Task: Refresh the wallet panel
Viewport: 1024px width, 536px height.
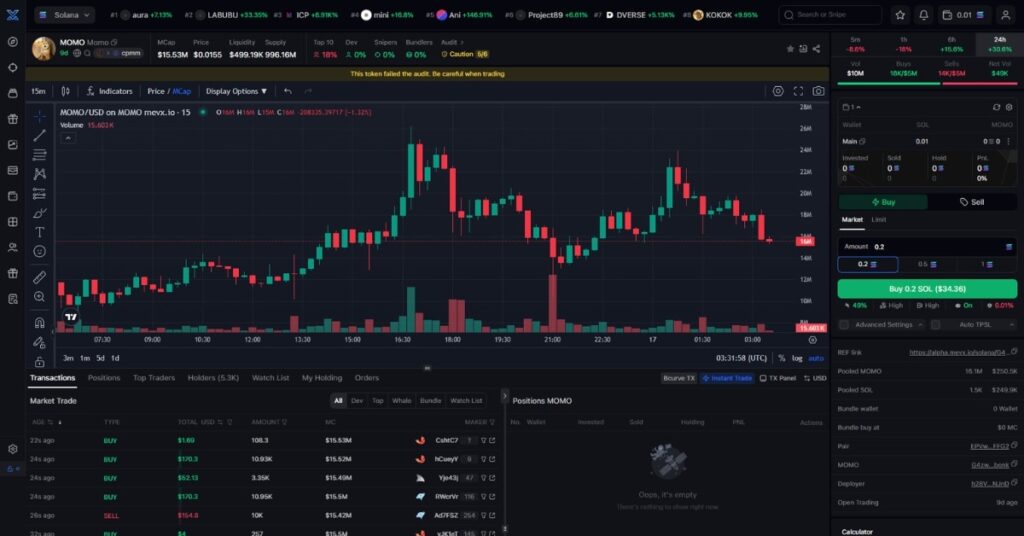Action: pos(996,107)
